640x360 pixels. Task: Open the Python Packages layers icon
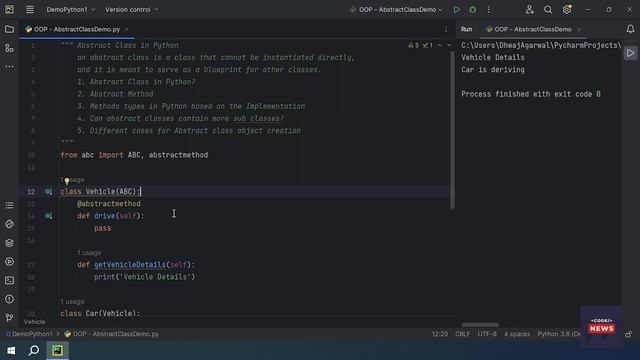[9, 243]
